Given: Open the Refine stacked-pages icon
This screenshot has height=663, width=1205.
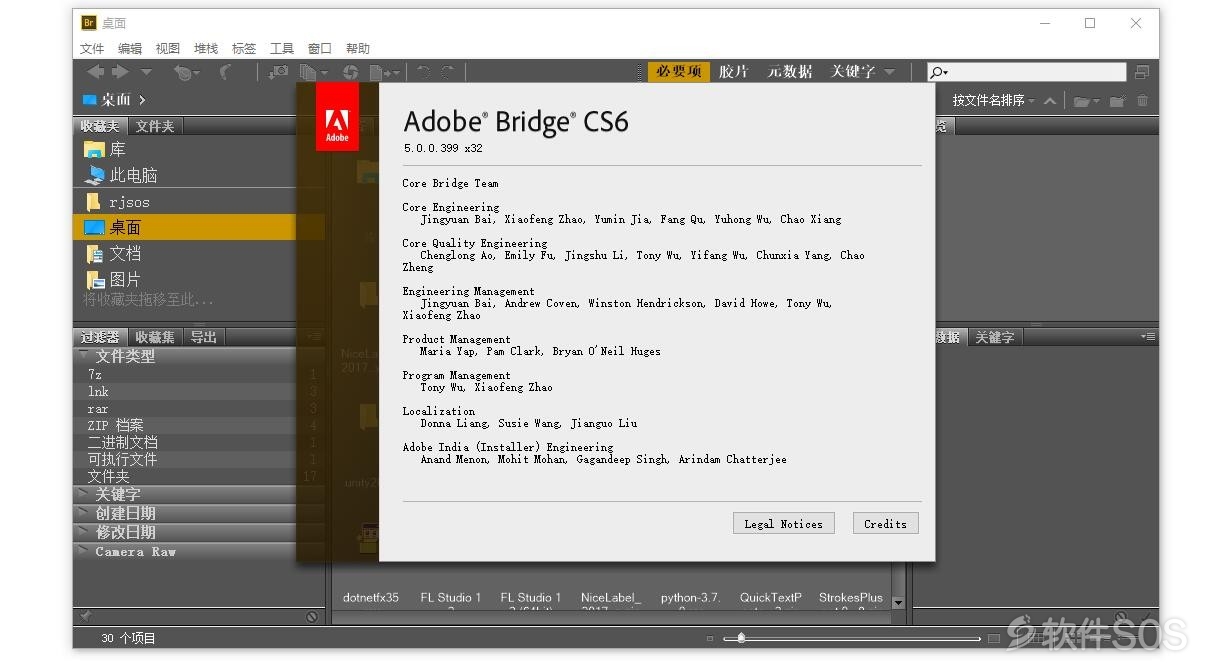Looking at the screenshot, I should pos(314,72).
